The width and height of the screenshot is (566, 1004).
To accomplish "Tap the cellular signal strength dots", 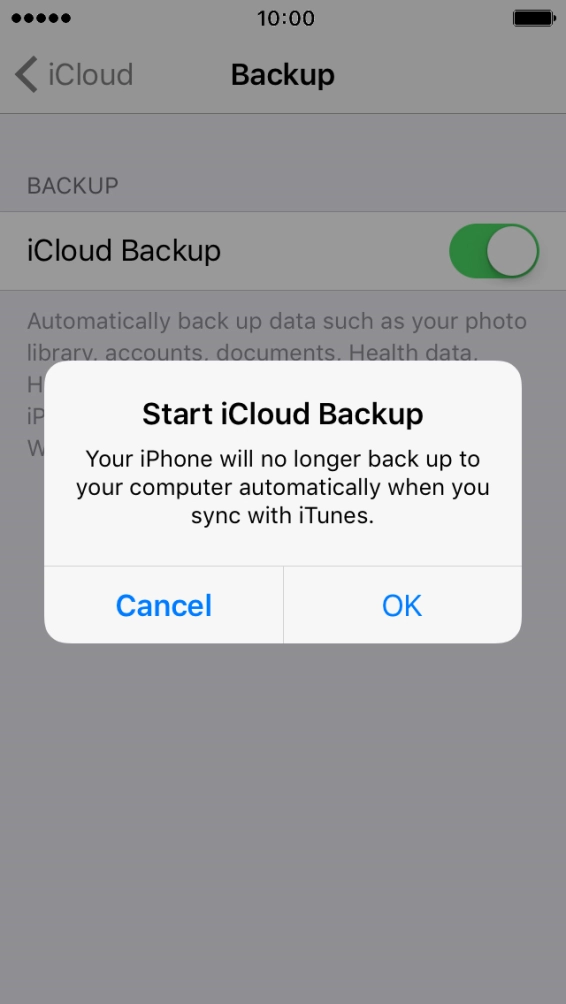I will click(x=41, y=18).
